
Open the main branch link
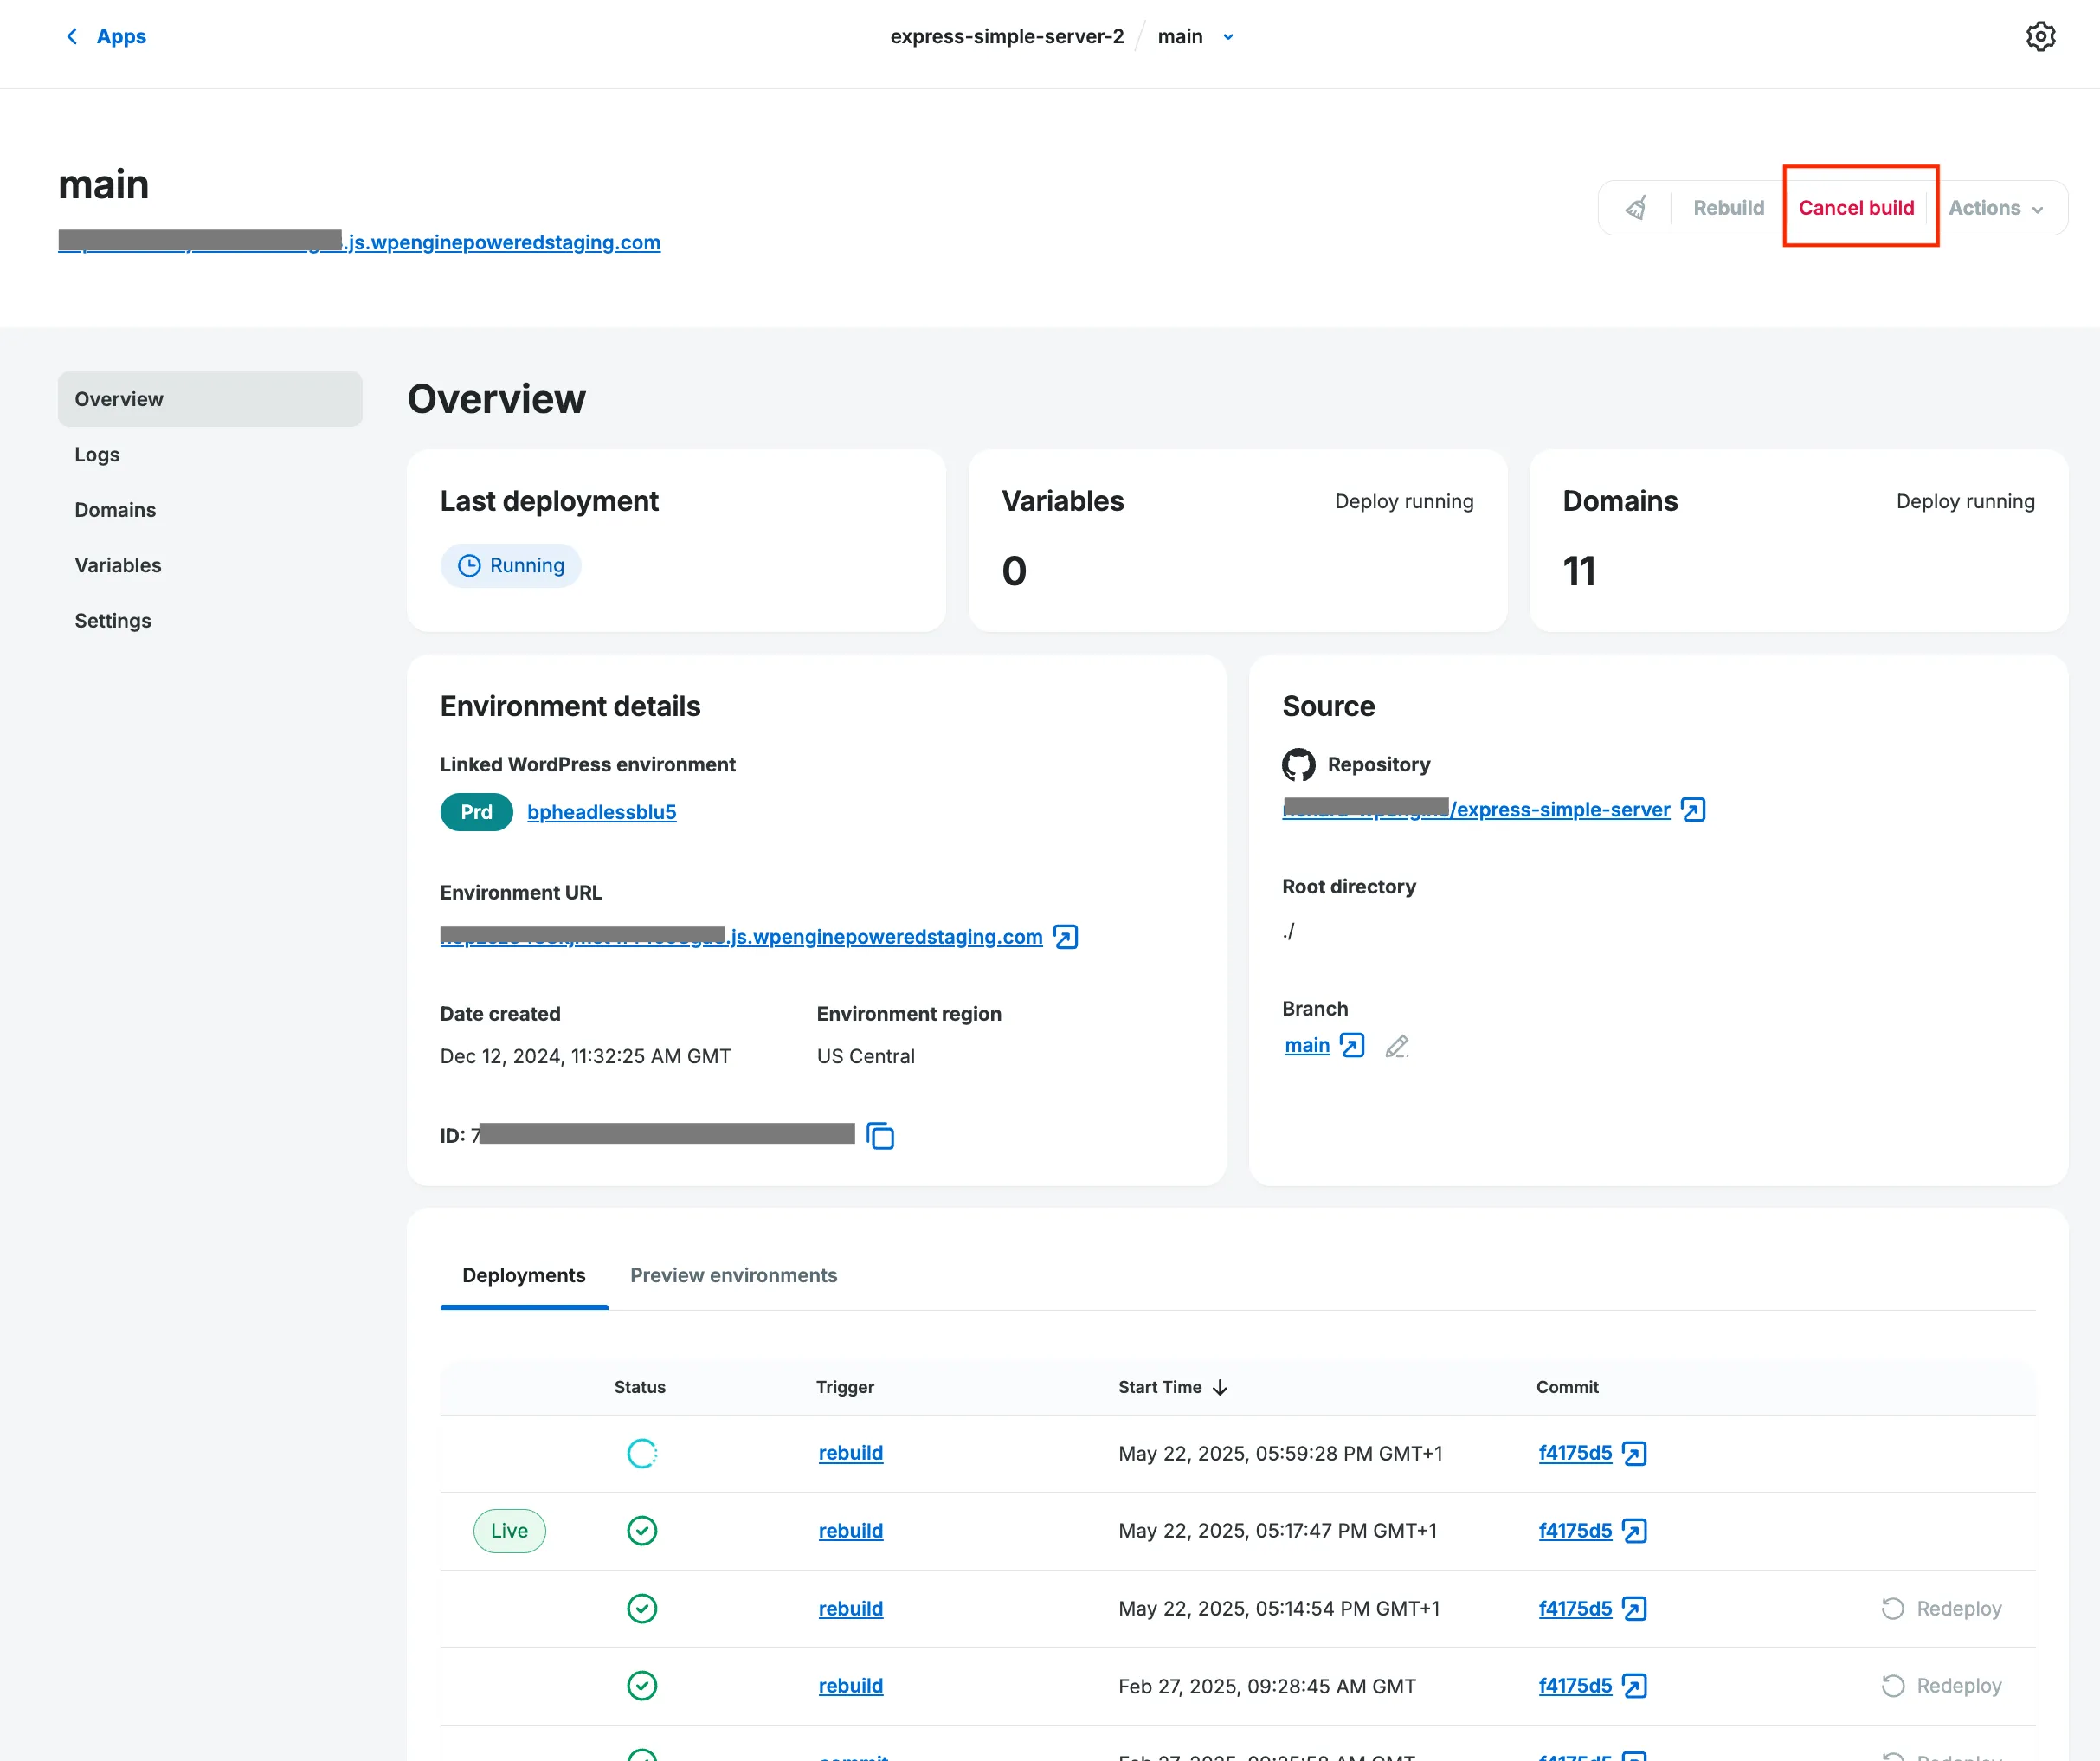coord(1307,1045)
